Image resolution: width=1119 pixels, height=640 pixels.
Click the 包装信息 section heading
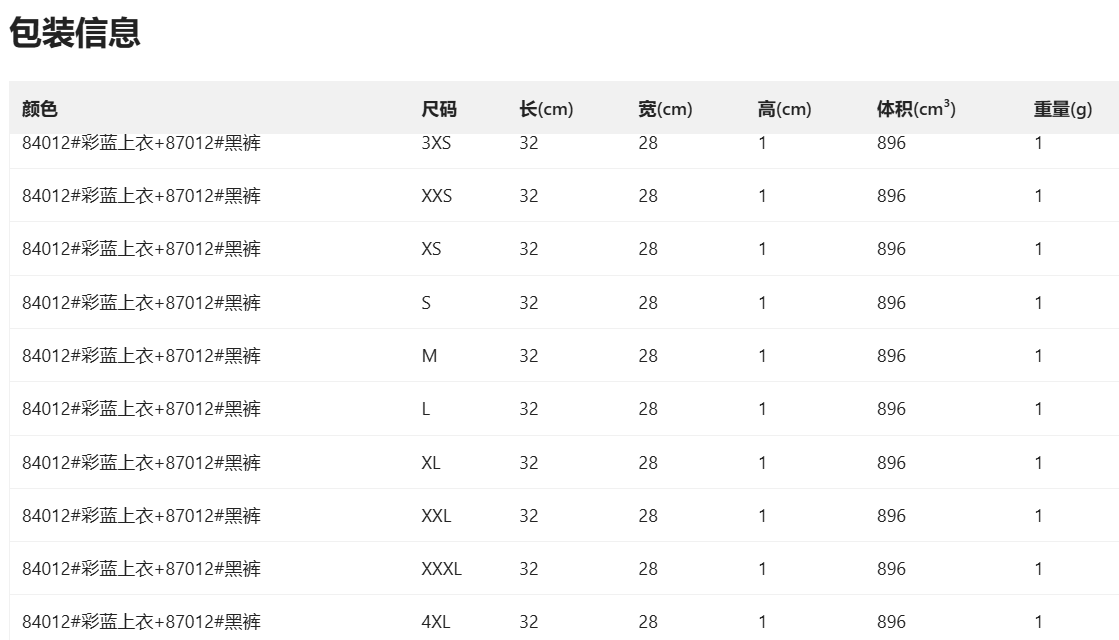pos(75,33)
